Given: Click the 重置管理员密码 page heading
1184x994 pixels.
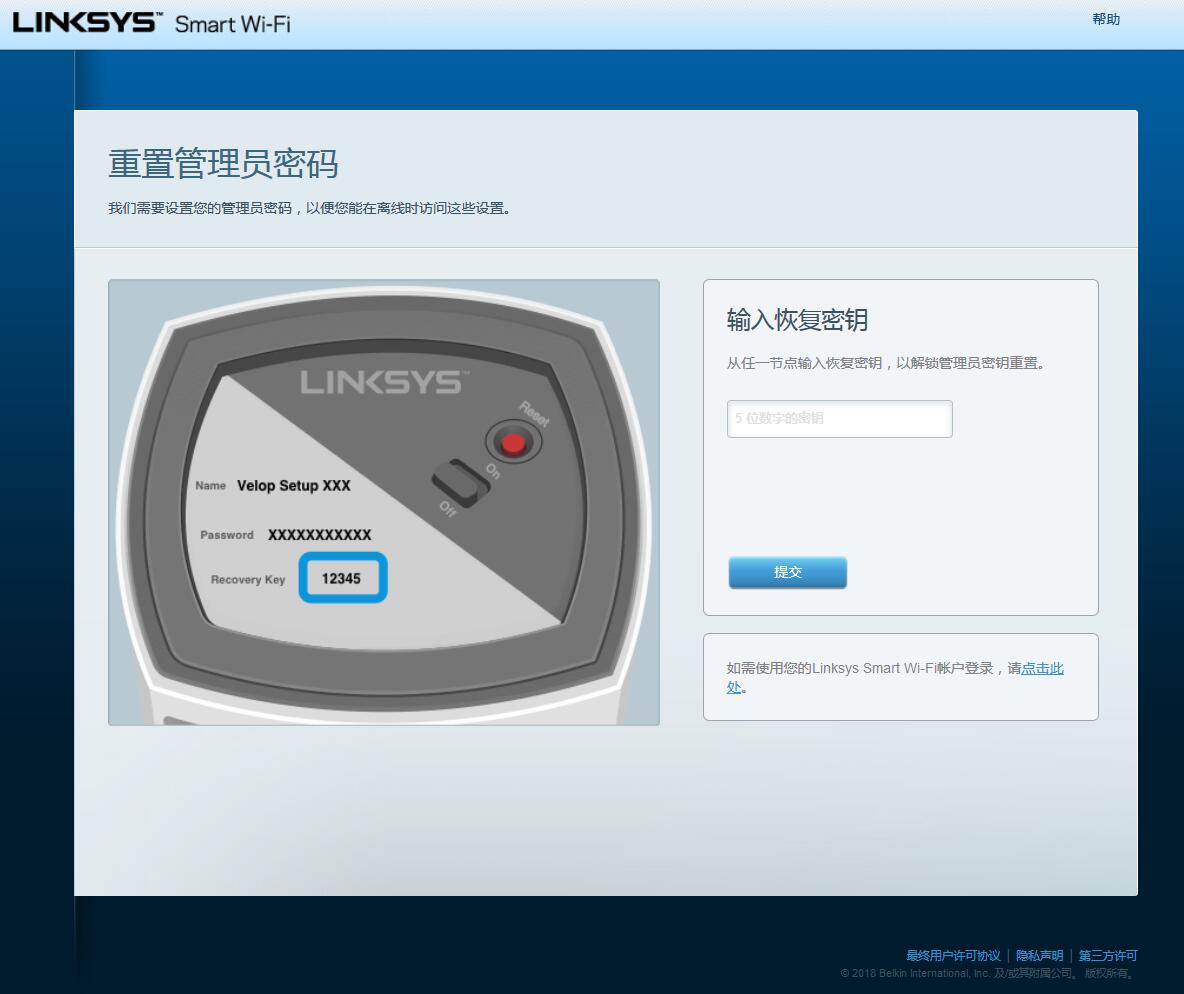Looking at the screenshot, I should (x=222, y=165).
